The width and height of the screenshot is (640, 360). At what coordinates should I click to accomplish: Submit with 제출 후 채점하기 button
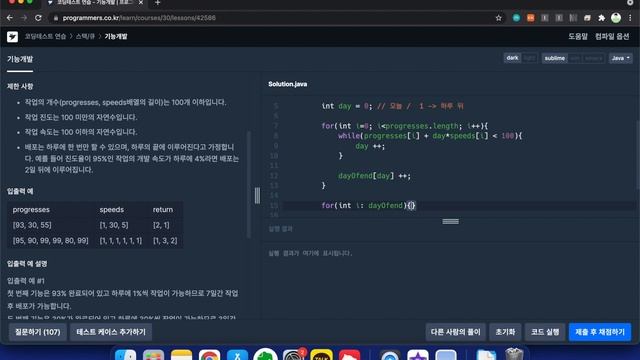click(600, 332)
